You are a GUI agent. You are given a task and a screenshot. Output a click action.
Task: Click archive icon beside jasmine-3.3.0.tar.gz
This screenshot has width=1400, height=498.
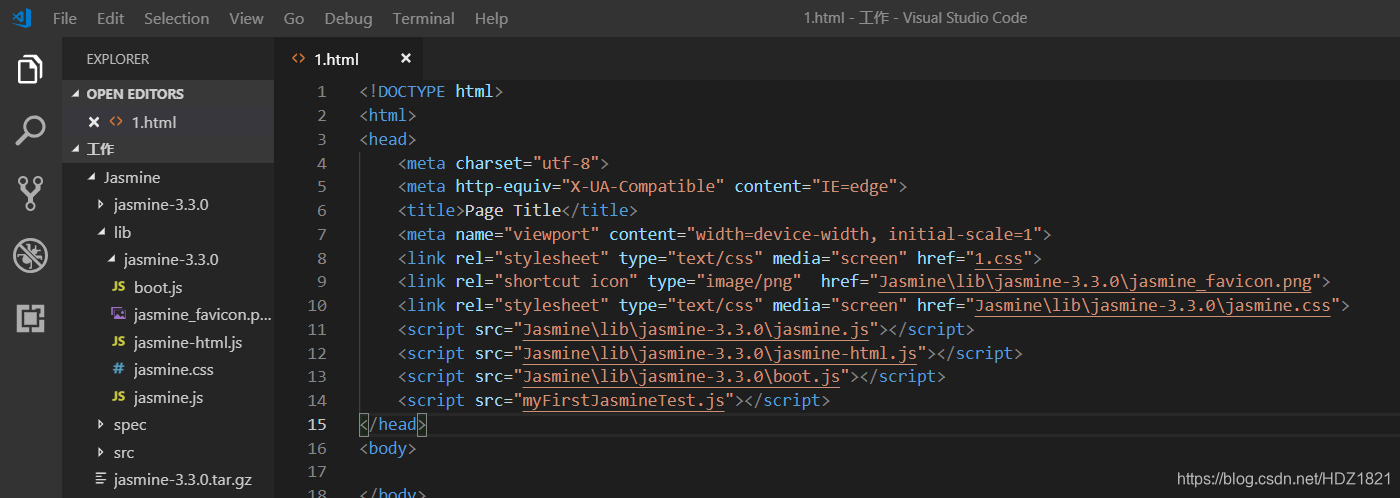click(x=100, y=480)
